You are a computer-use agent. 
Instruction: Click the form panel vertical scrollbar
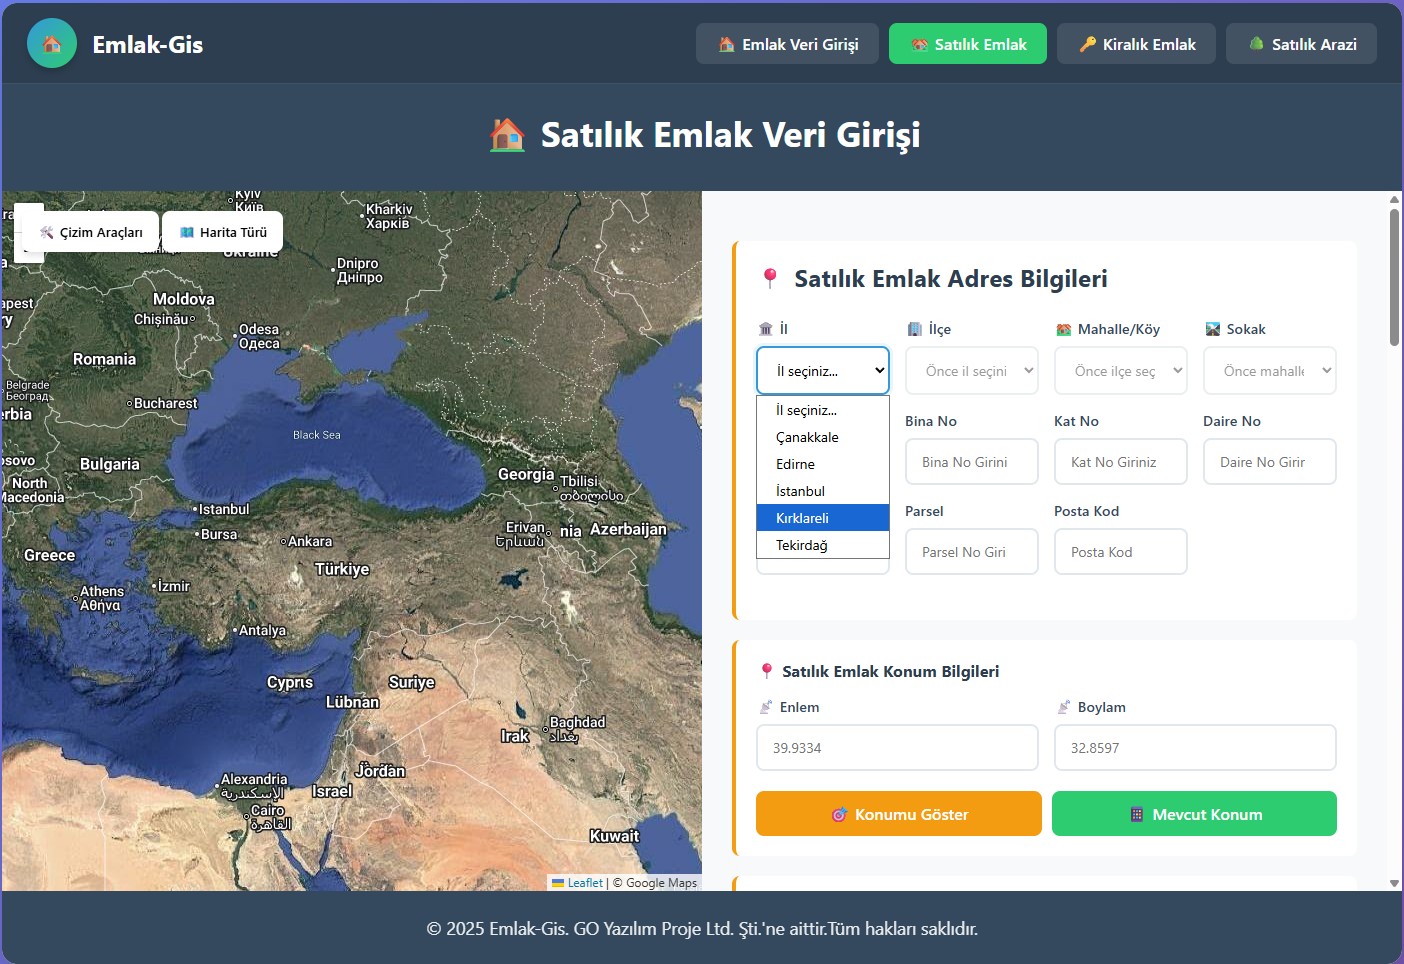[x=1394, y=280]
